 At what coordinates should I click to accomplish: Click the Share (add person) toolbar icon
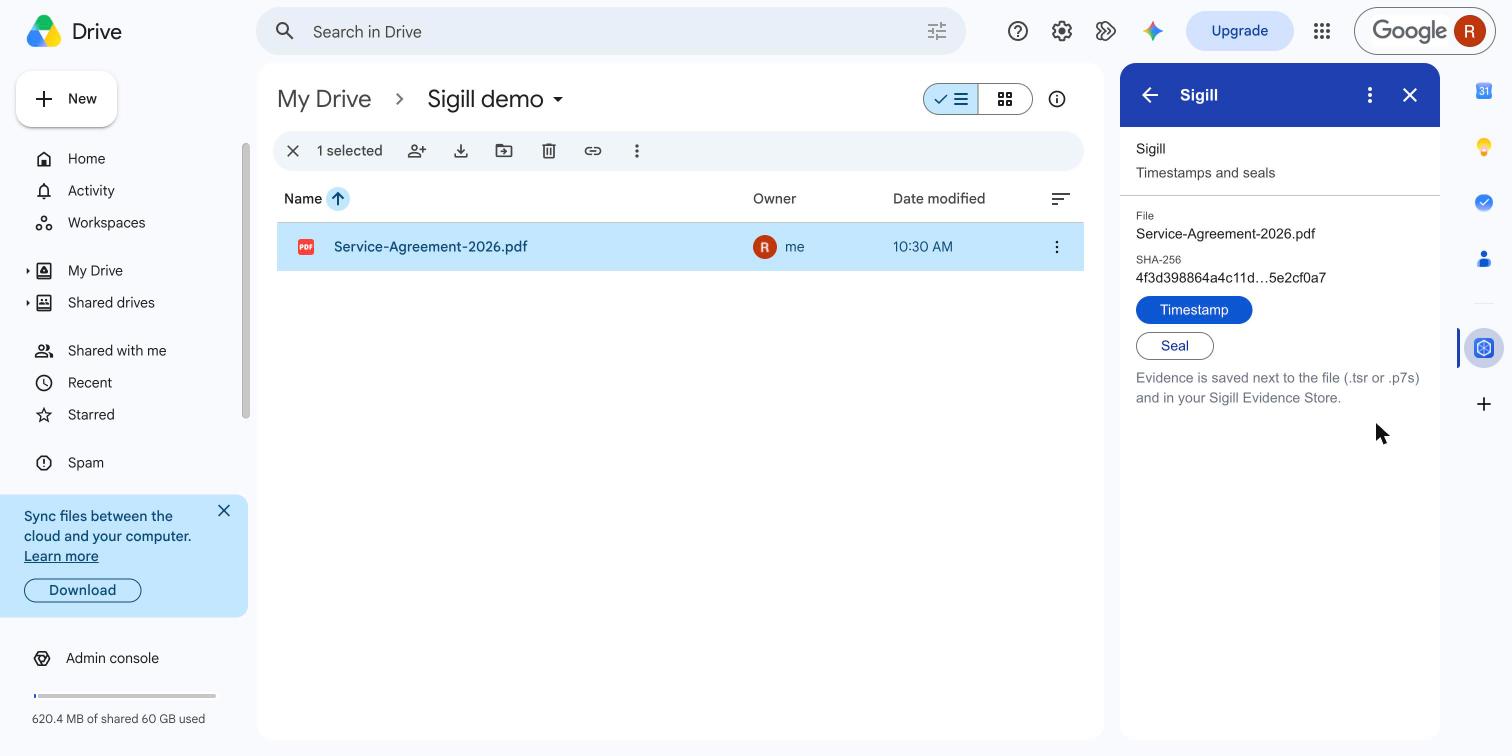point(417,151)
